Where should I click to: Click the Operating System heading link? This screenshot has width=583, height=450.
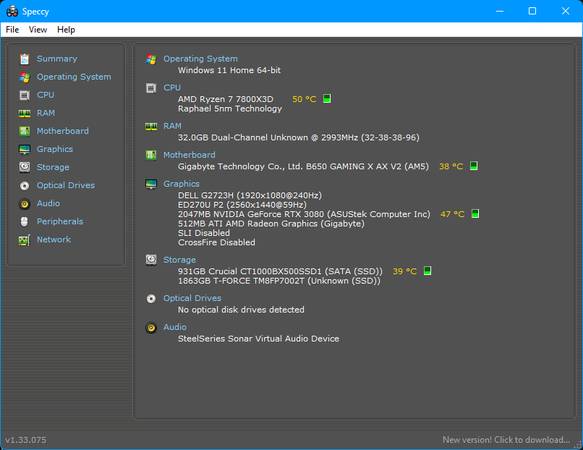point(200,59)
